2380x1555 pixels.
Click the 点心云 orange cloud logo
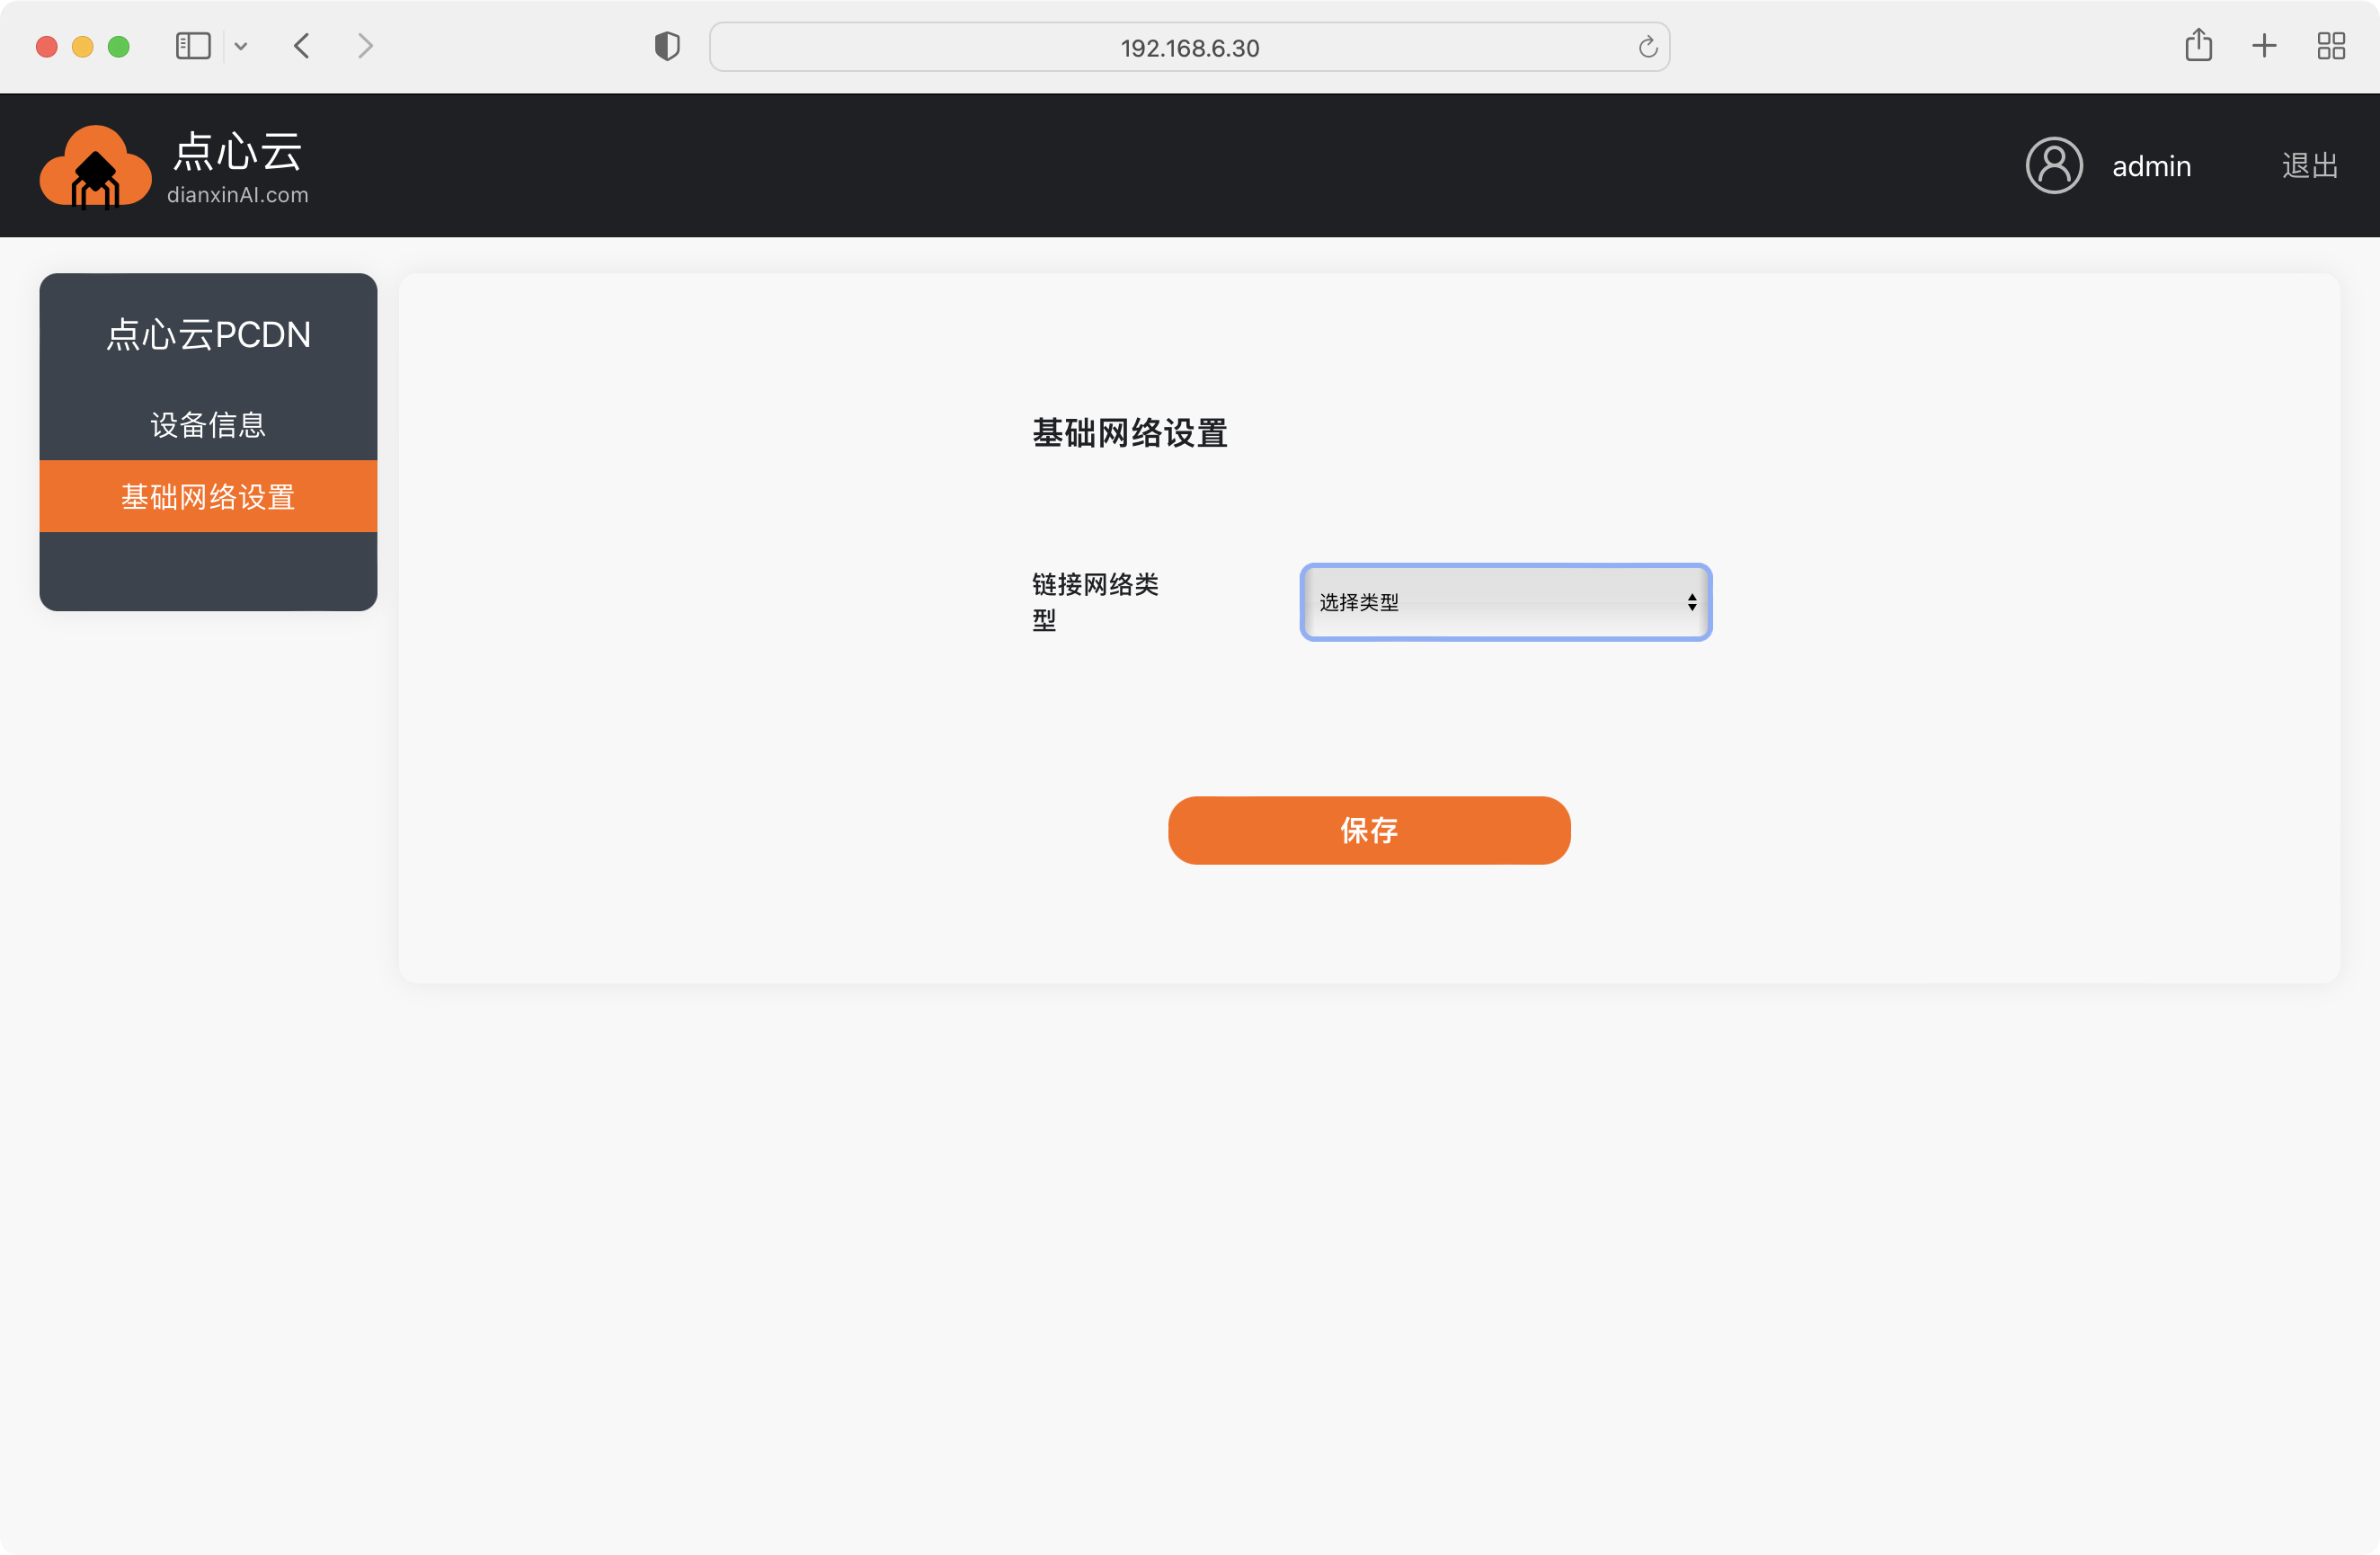tap(95, 167)
